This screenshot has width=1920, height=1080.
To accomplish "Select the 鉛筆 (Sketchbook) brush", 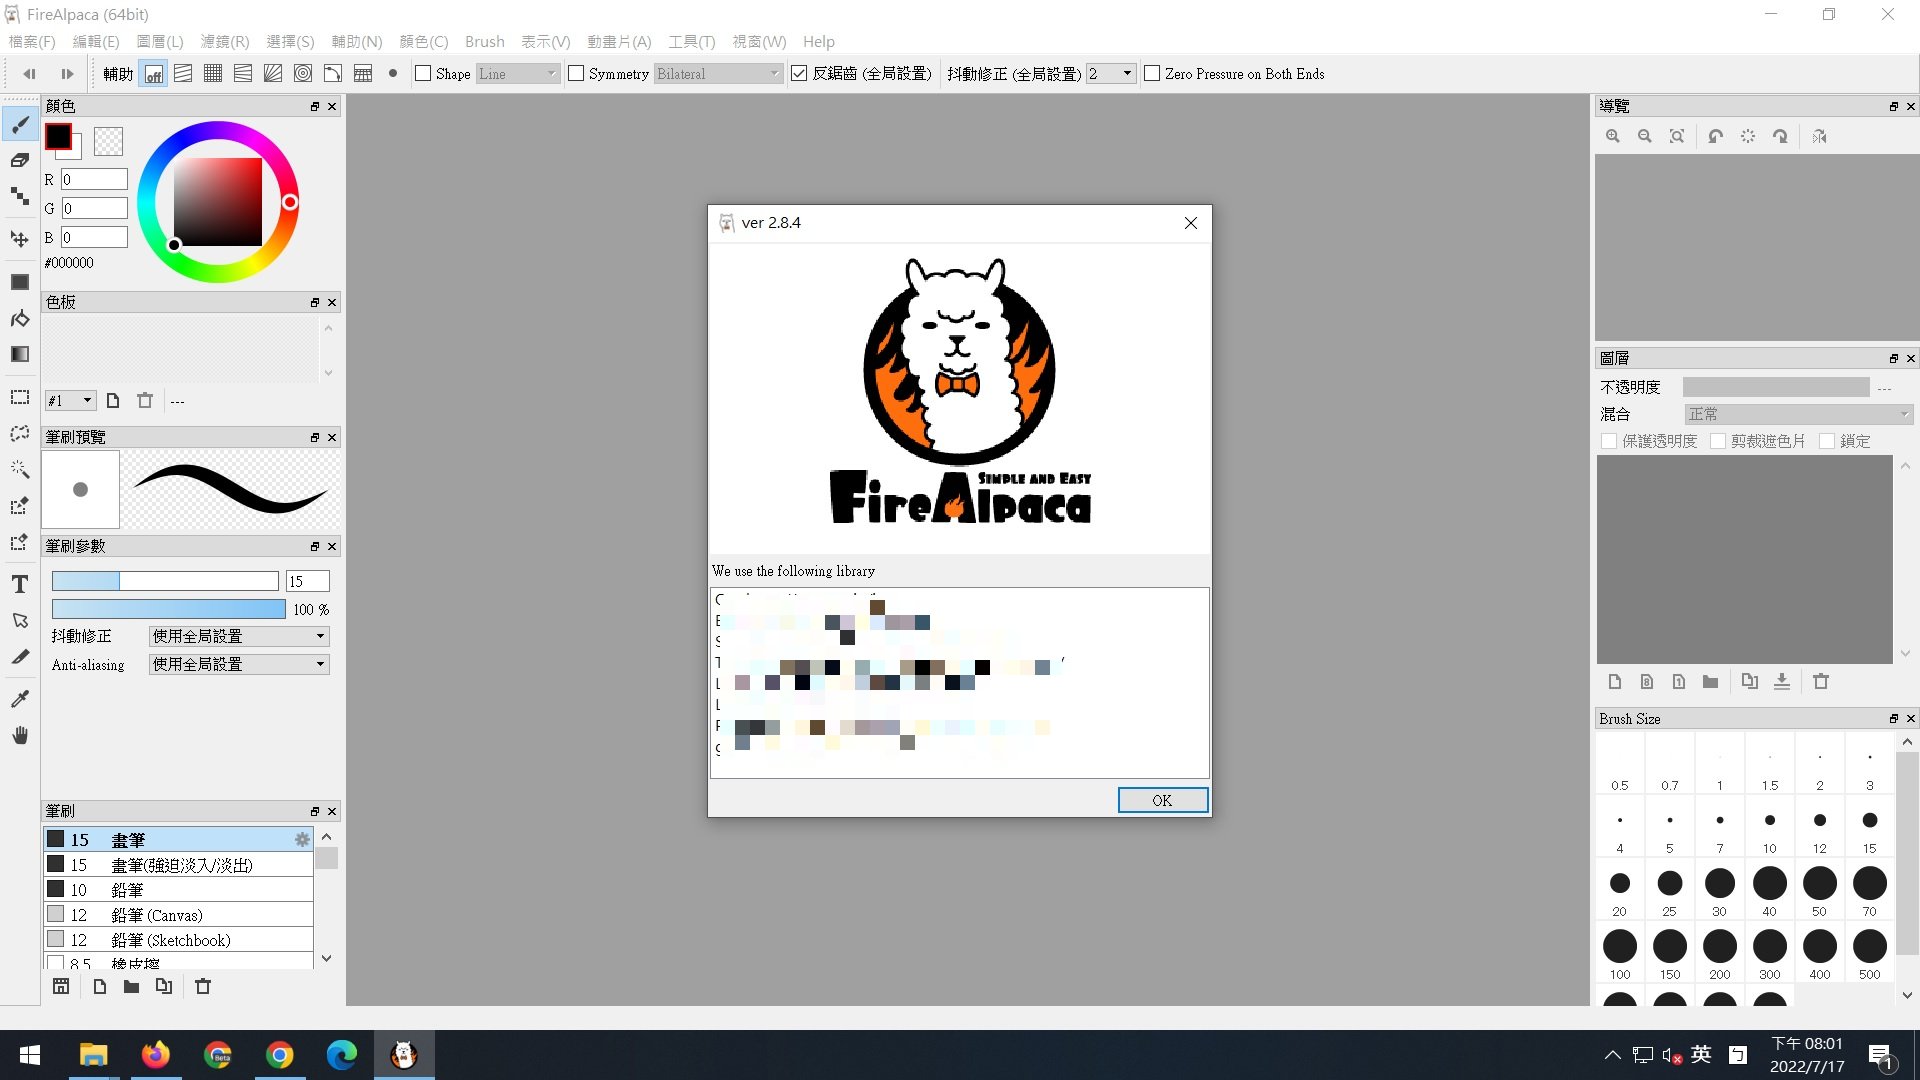I will point(179,940).
